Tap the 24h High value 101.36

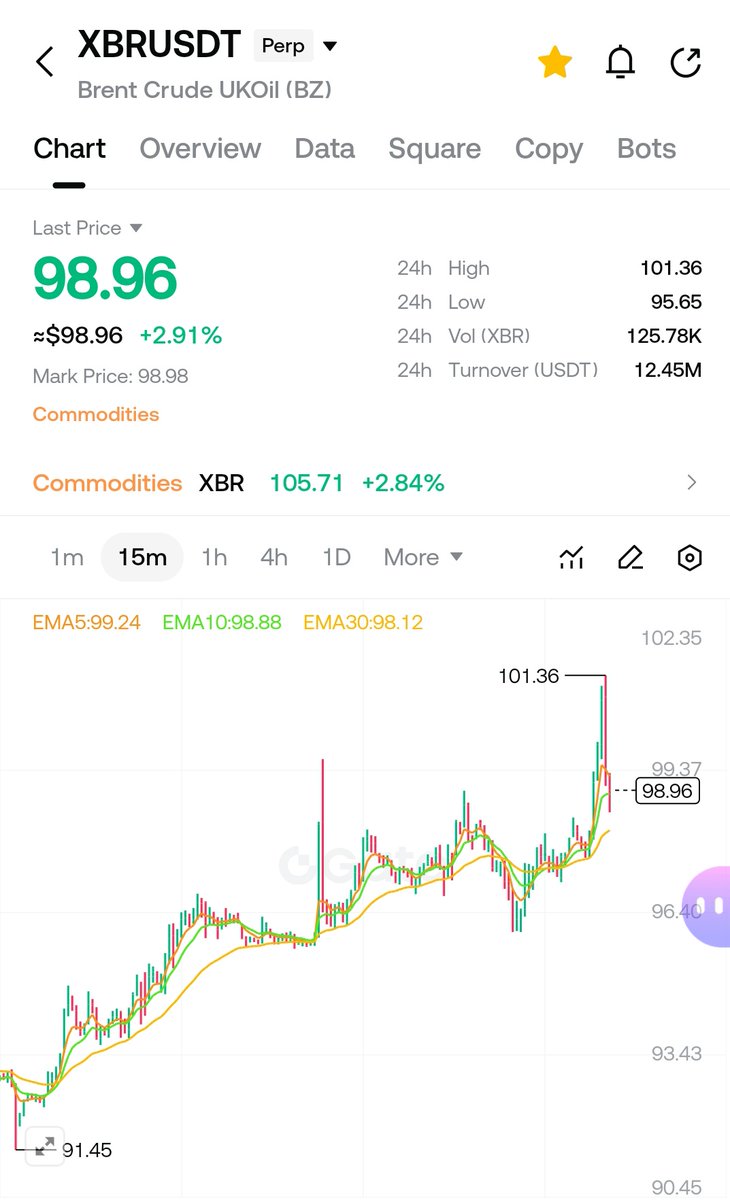point(671,268)
